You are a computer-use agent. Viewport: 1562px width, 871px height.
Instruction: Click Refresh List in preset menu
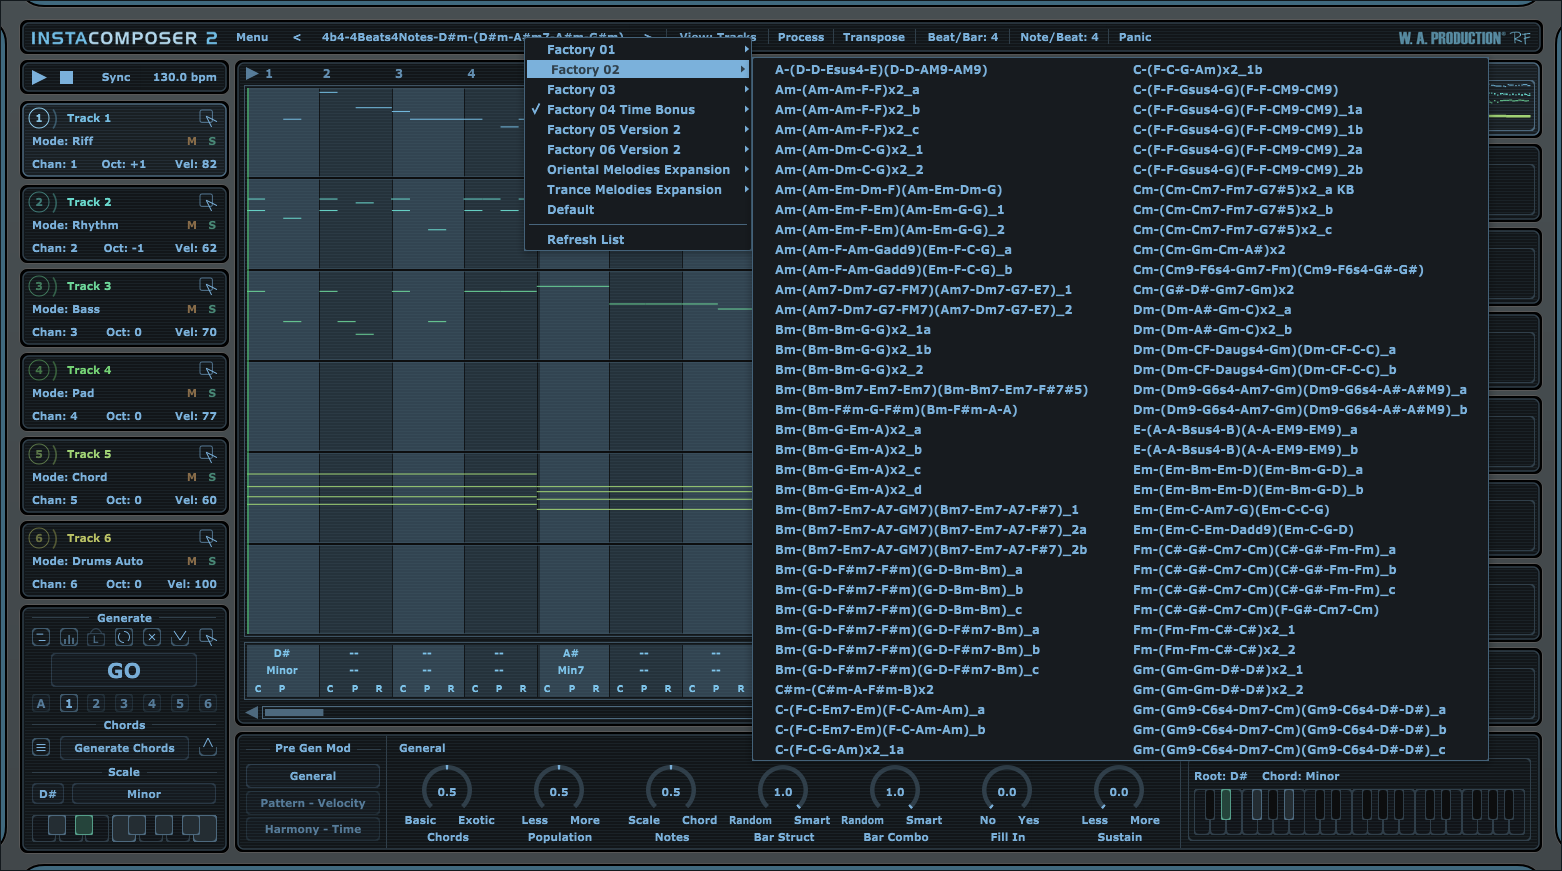point(638,239)
